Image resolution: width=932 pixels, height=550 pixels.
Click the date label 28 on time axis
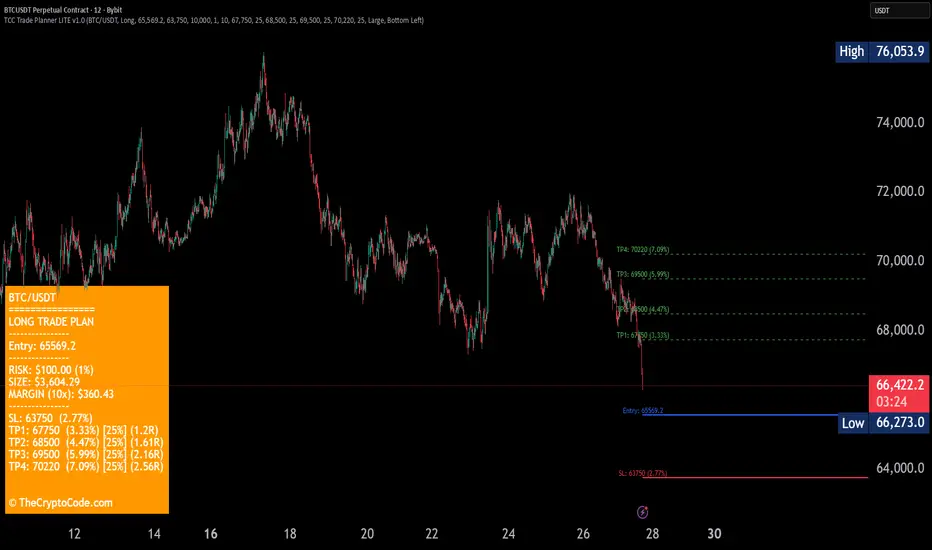pos(652,534)
